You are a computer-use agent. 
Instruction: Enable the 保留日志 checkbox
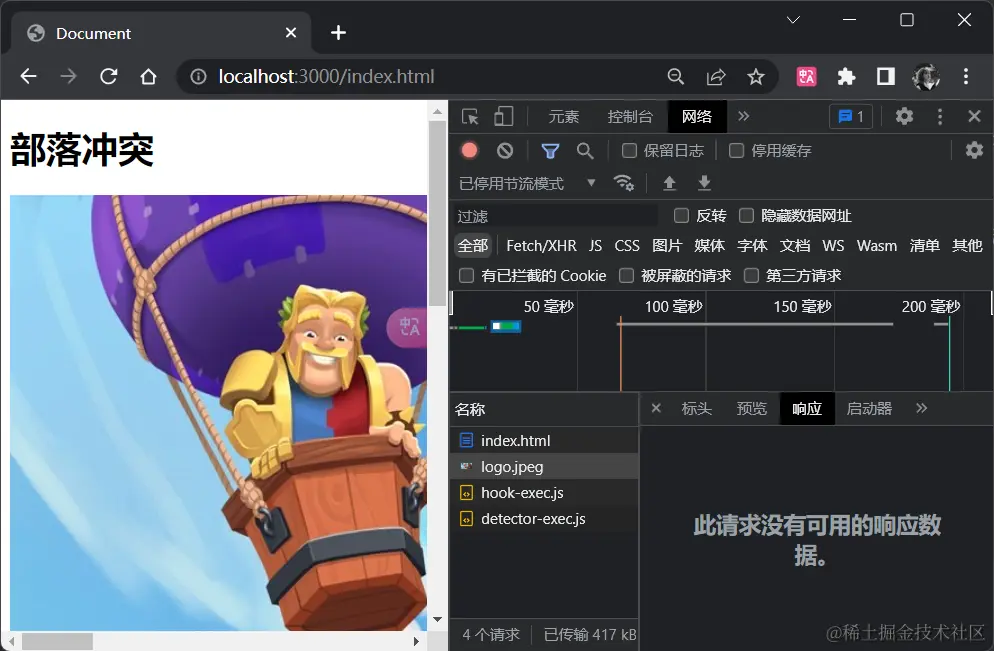coord(629,150)
